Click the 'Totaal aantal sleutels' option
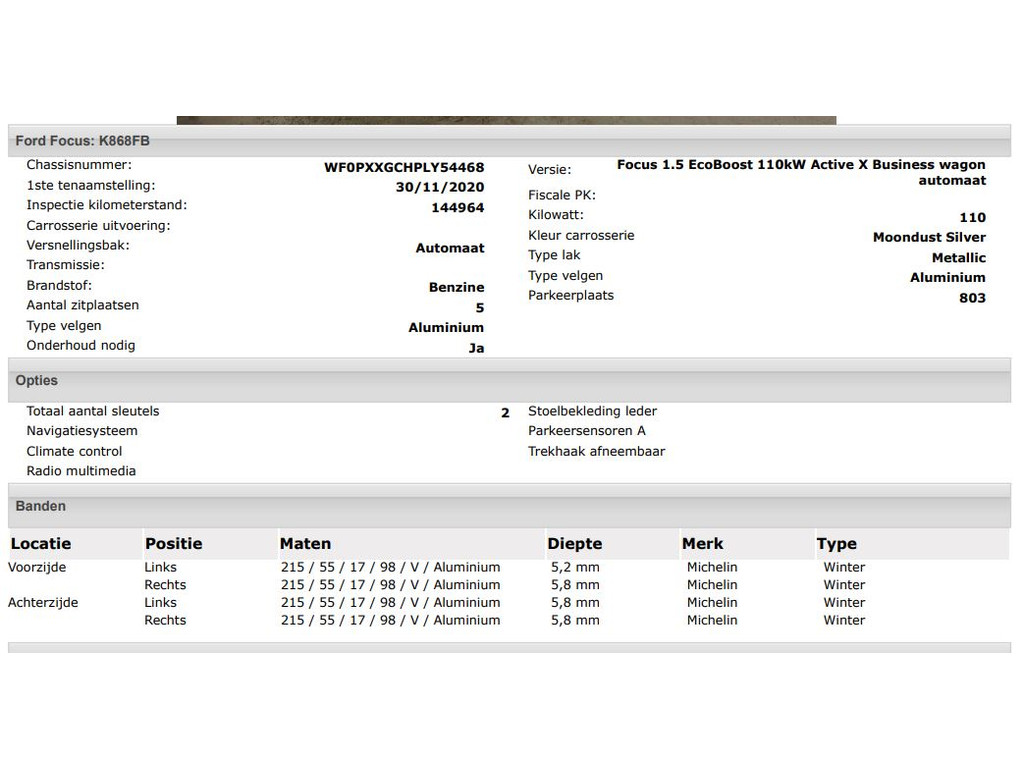 point(93,411)
